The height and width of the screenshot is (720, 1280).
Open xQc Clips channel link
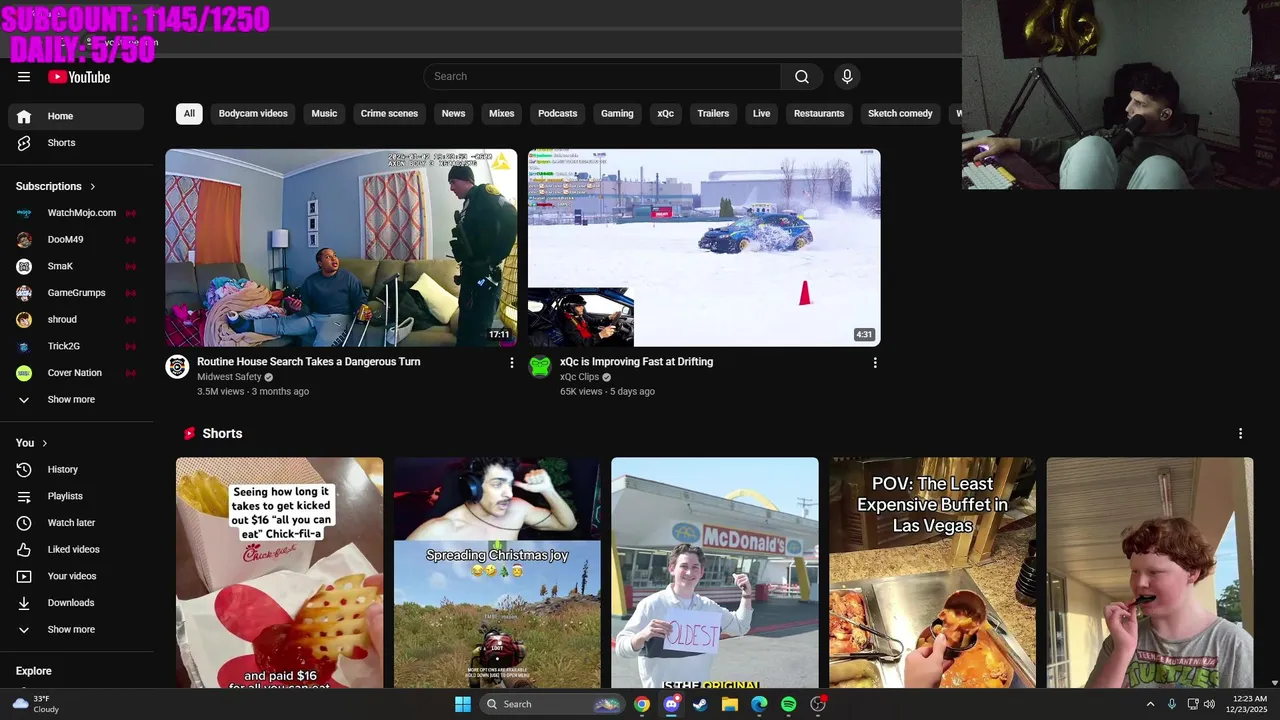pyautogui.click(x=579, y=377)
